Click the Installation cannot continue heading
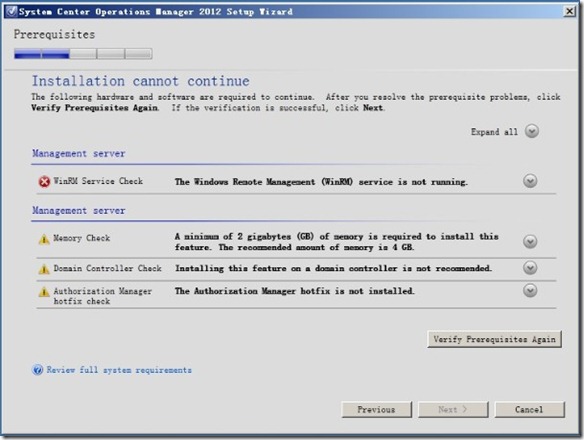 point(140,81)
